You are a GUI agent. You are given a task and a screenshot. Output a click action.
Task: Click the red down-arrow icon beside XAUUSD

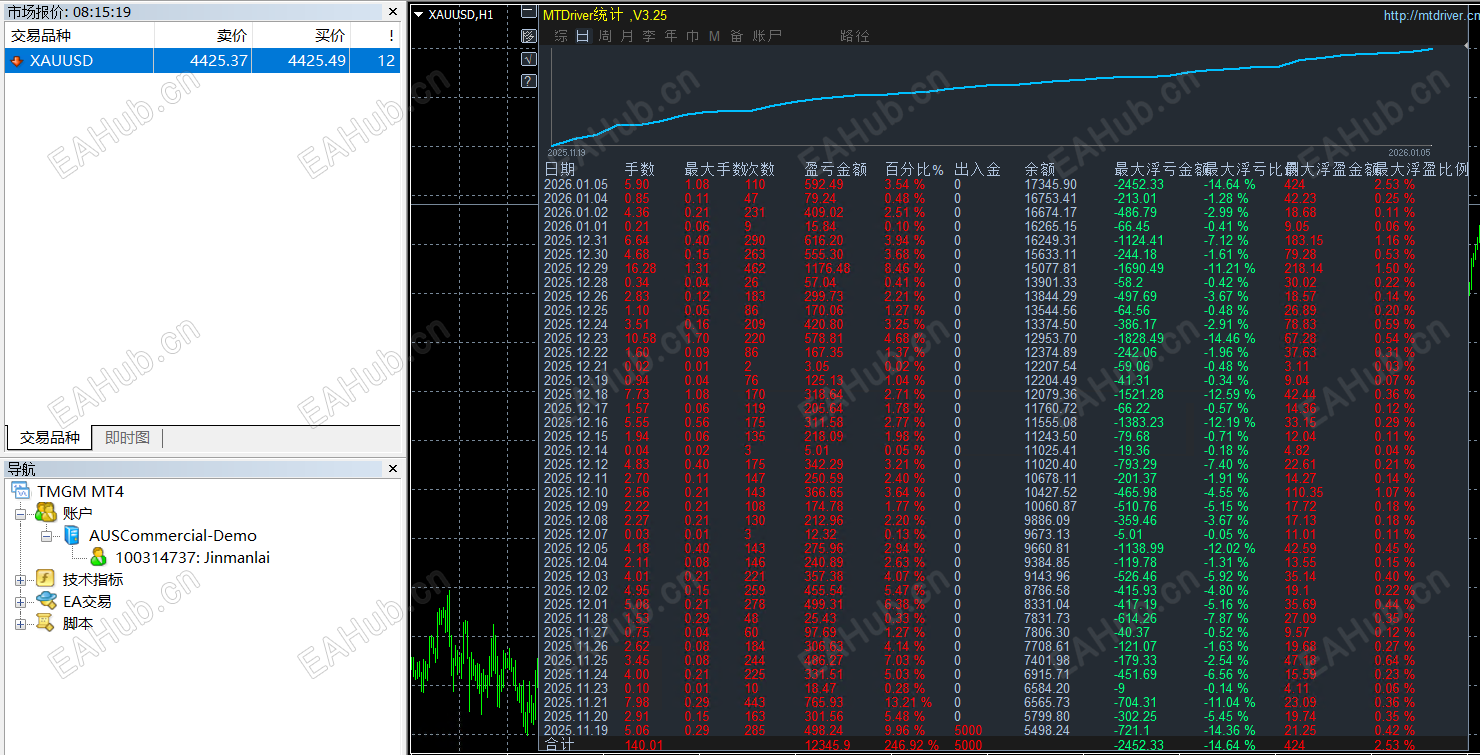coord(16,61)
